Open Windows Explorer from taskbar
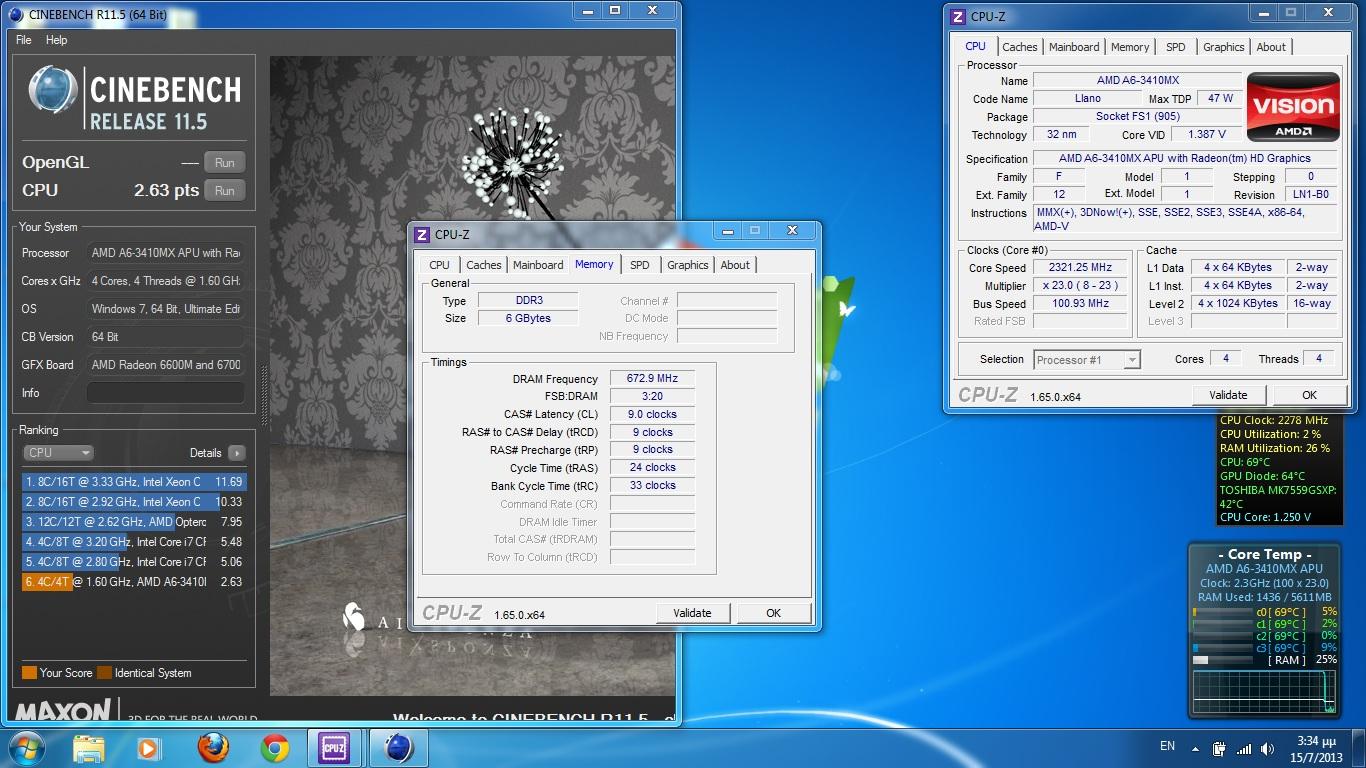The width and height of the screenshot is (1366, 768). coord(89,748)
